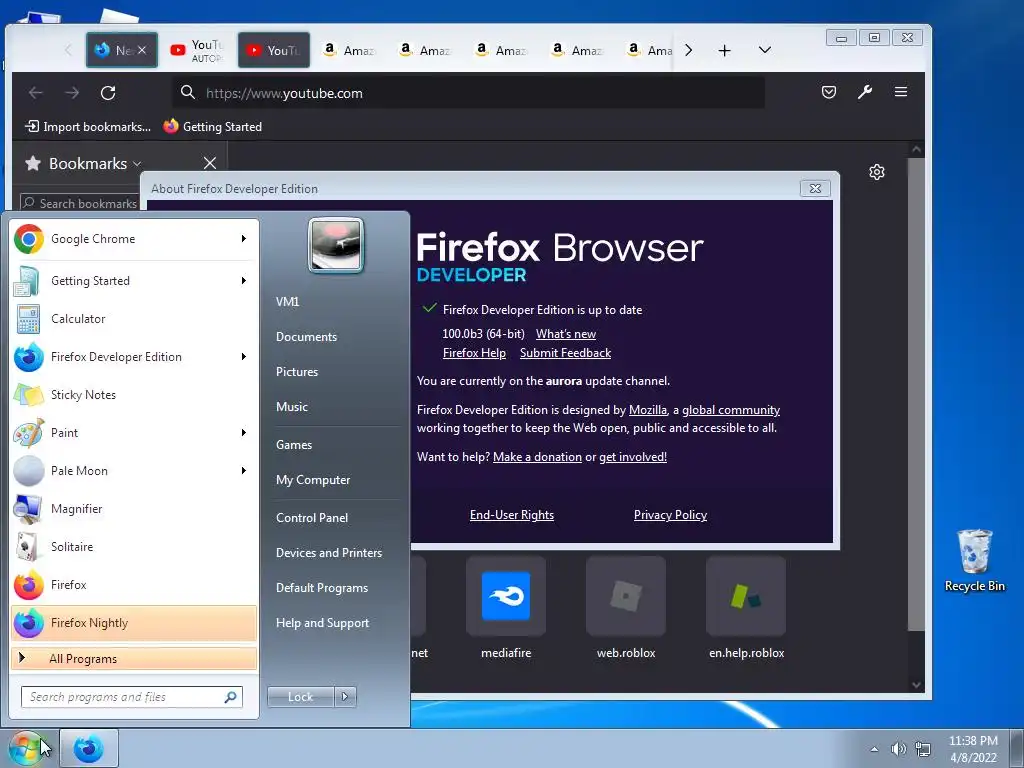
Task: Start the Magnifier tool
Action: [x=134, y=509]
